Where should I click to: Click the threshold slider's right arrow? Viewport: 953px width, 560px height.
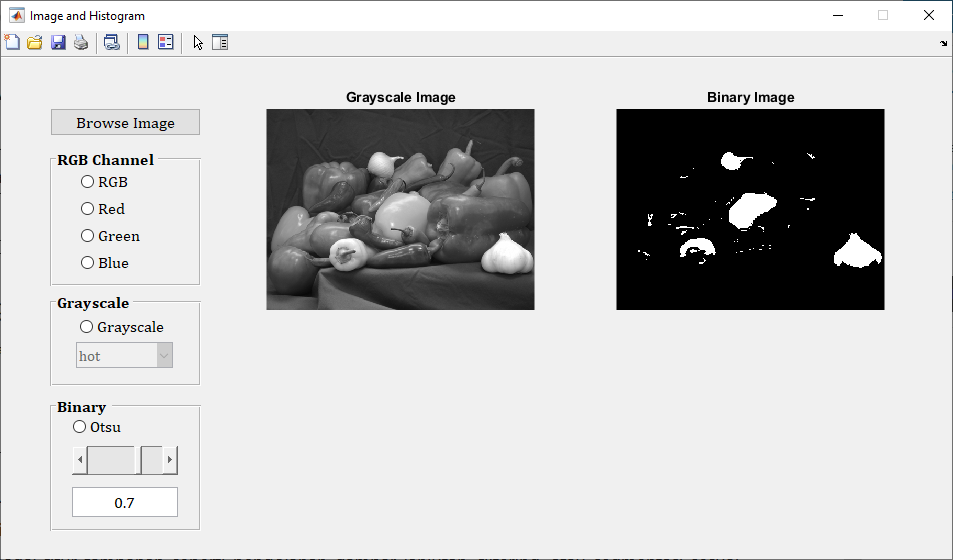click(x=170, y=461)
